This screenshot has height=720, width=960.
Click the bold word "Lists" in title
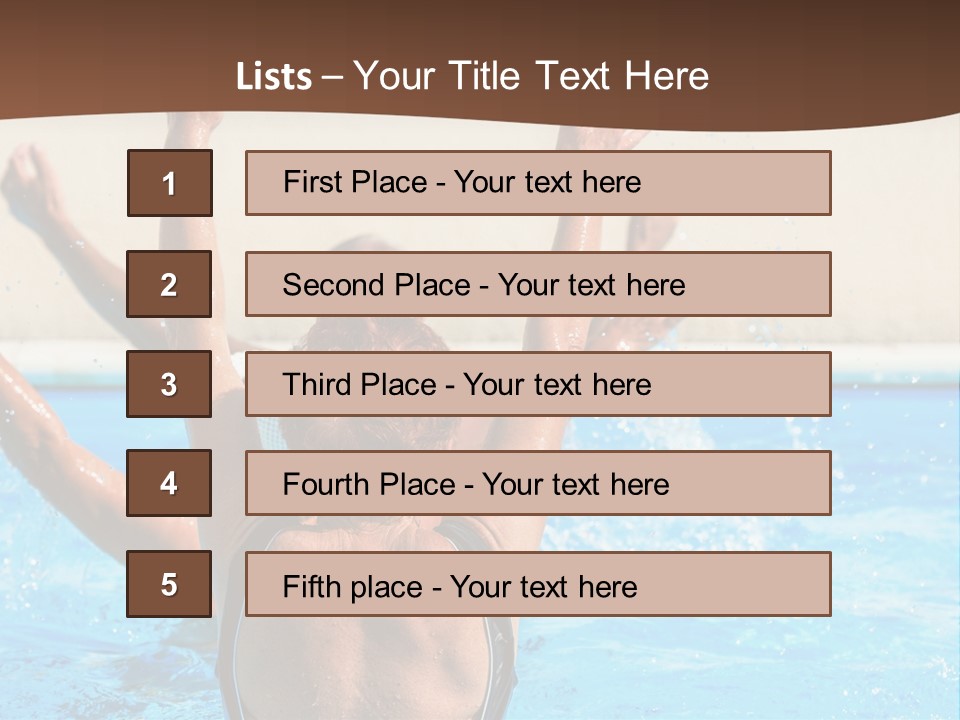[x=273, y=76]
